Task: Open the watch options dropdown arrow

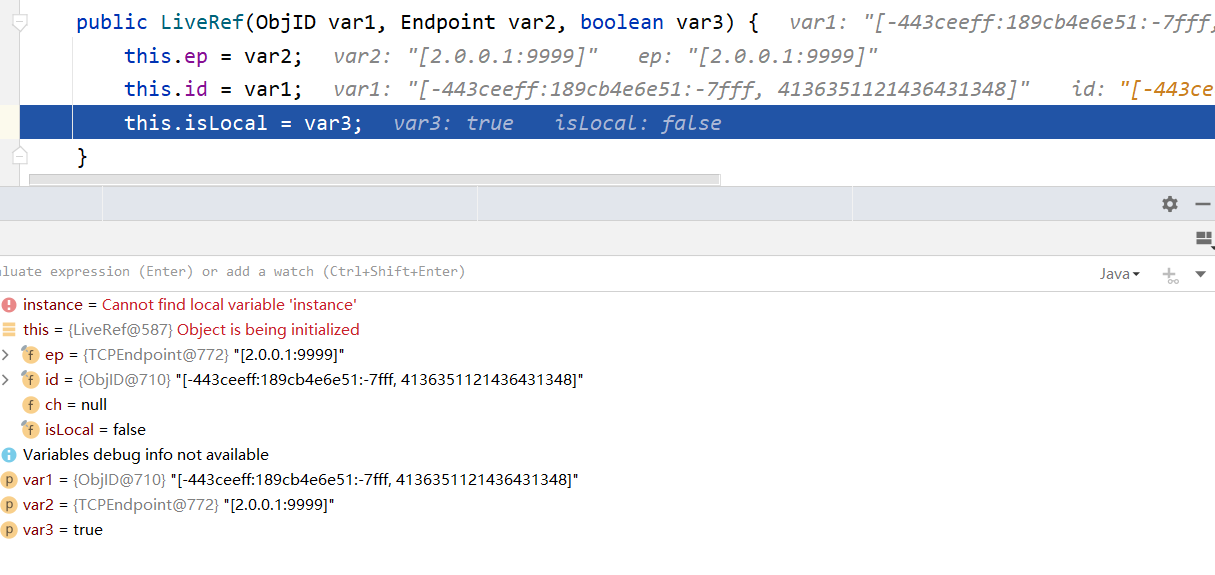Action: 1201,274
